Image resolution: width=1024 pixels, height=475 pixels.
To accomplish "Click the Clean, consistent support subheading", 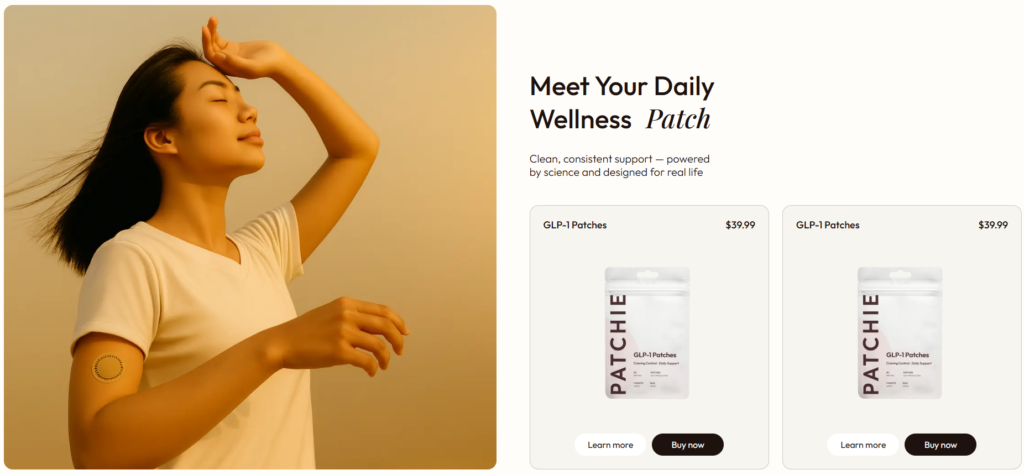I will tap(619, 166).
